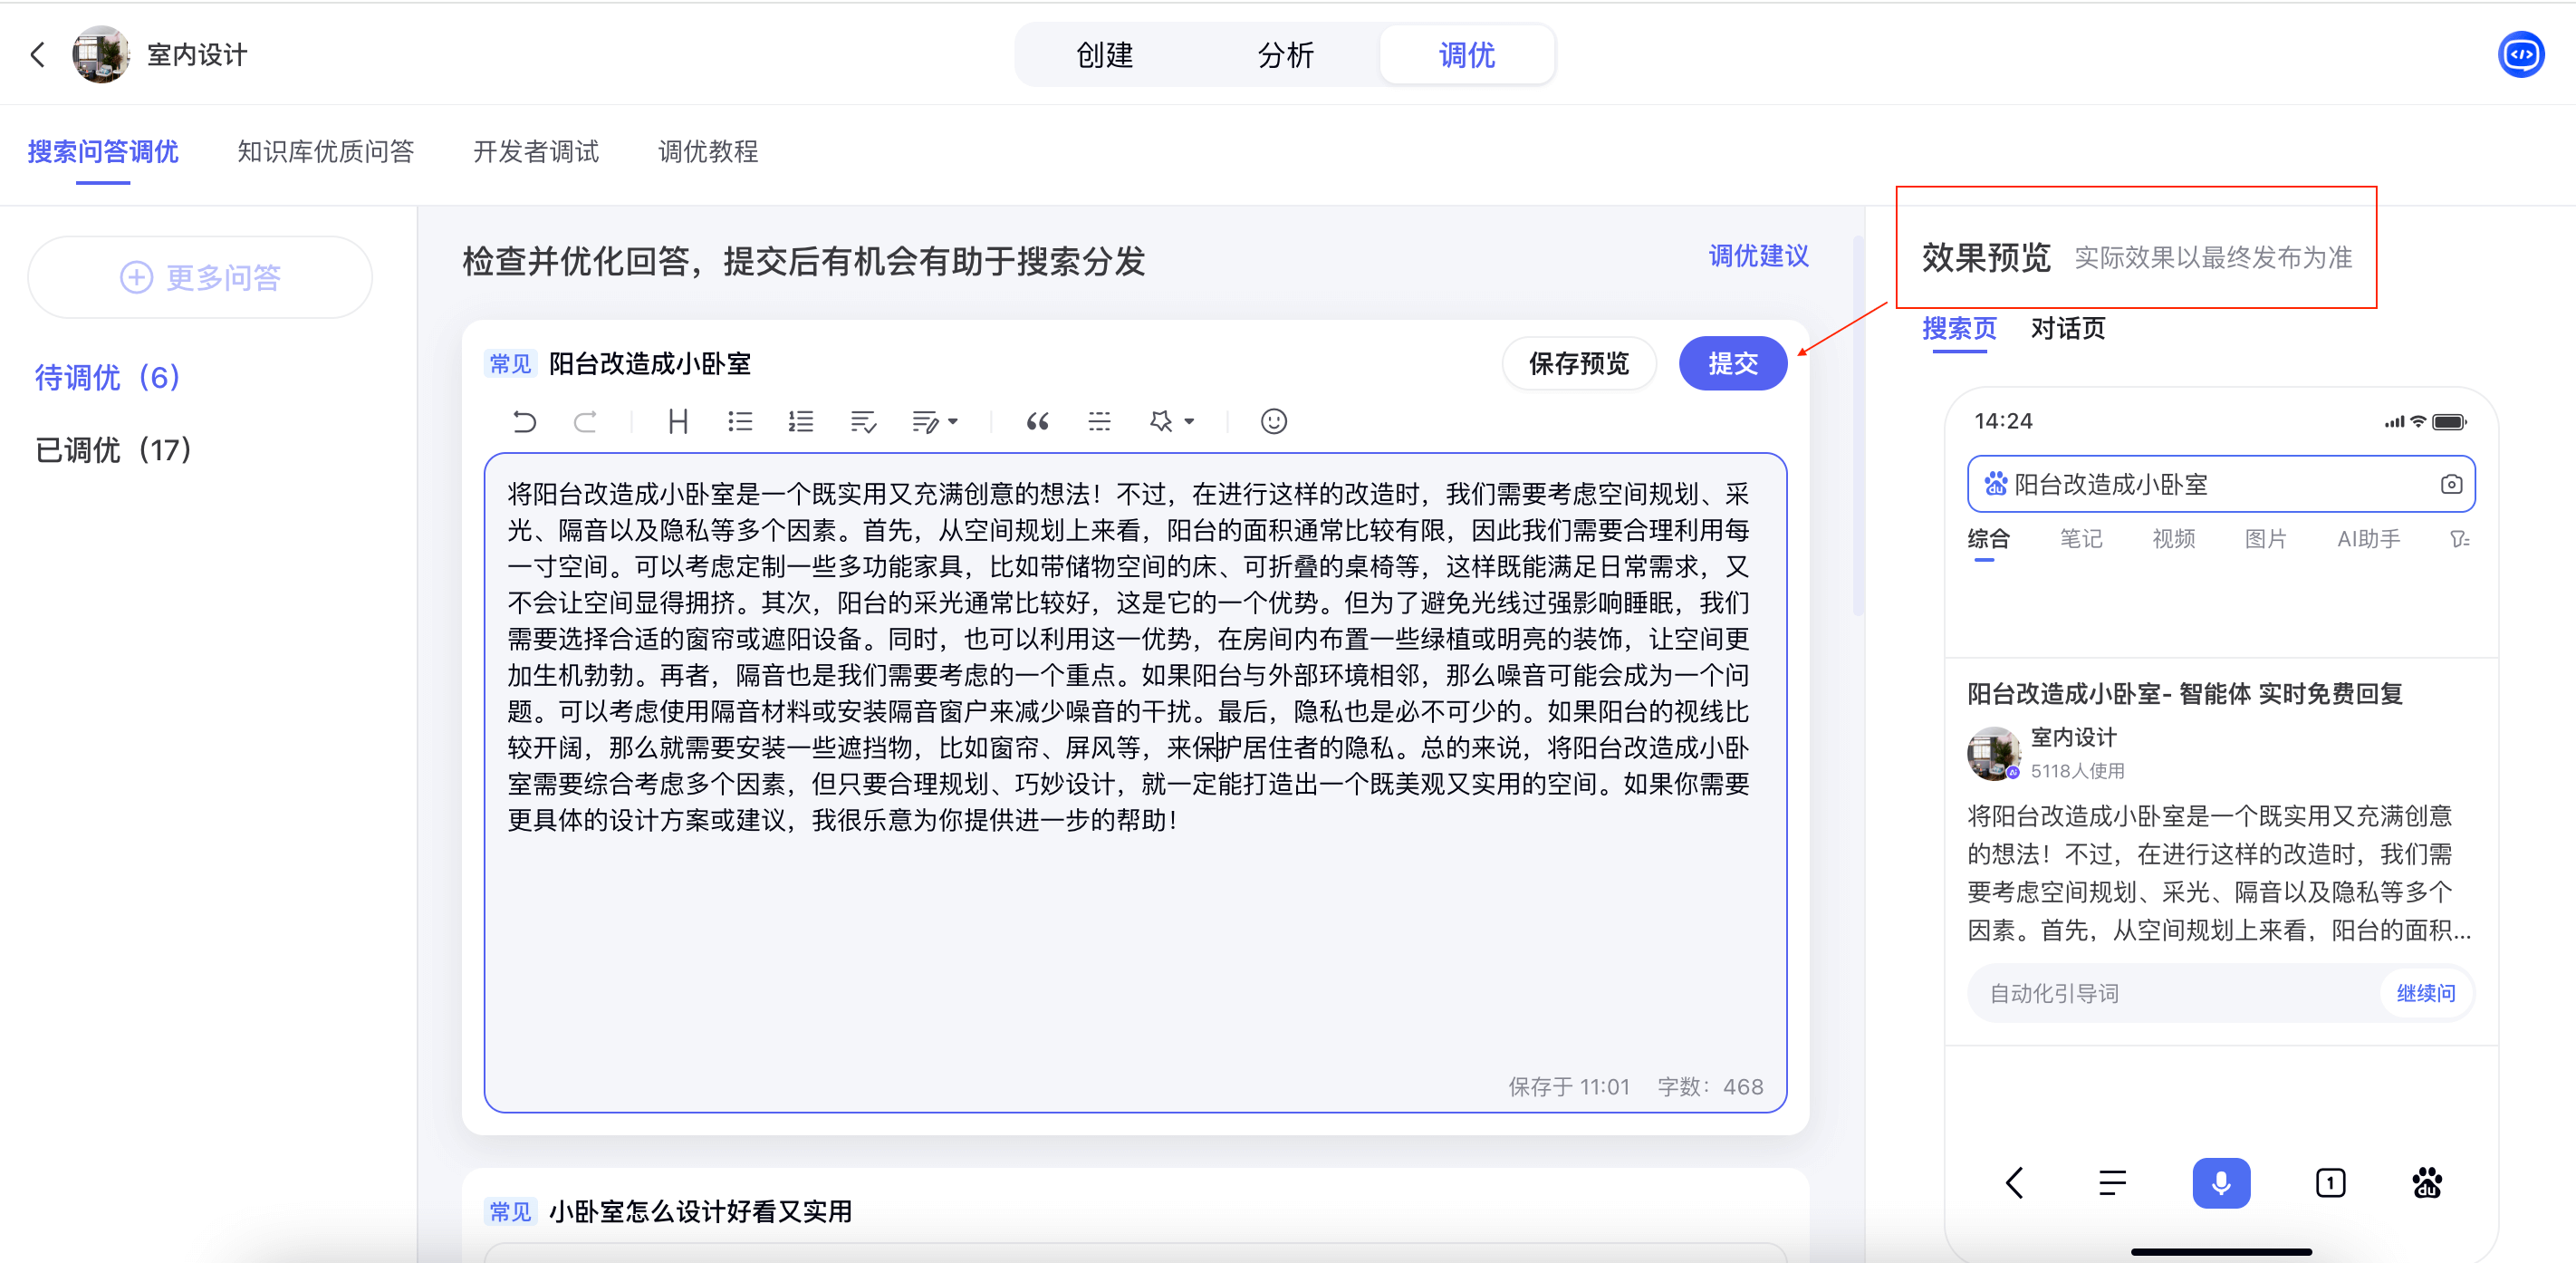This screenshot has width=2576, height=1263.
Task: Switch preview to 对话页
Action: point(2067,328)
